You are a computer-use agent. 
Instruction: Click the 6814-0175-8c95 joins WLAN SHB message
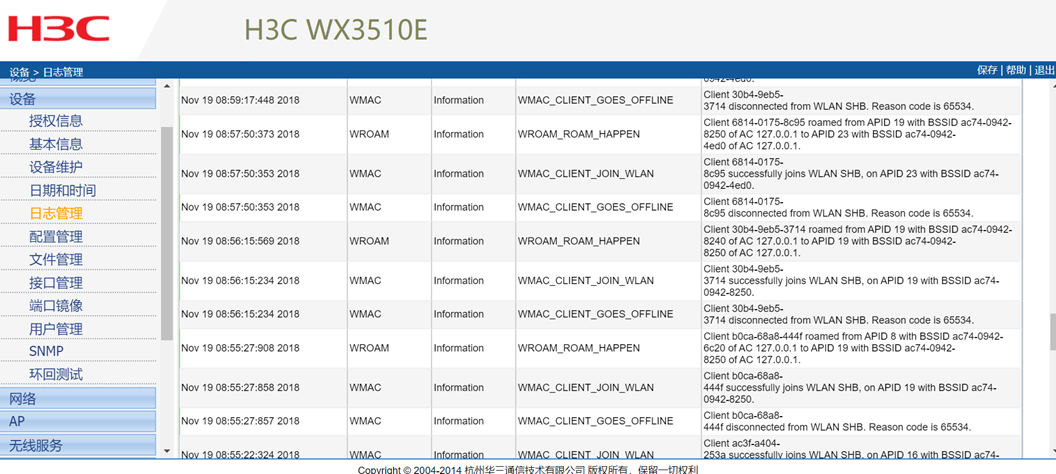pos(851,174)
